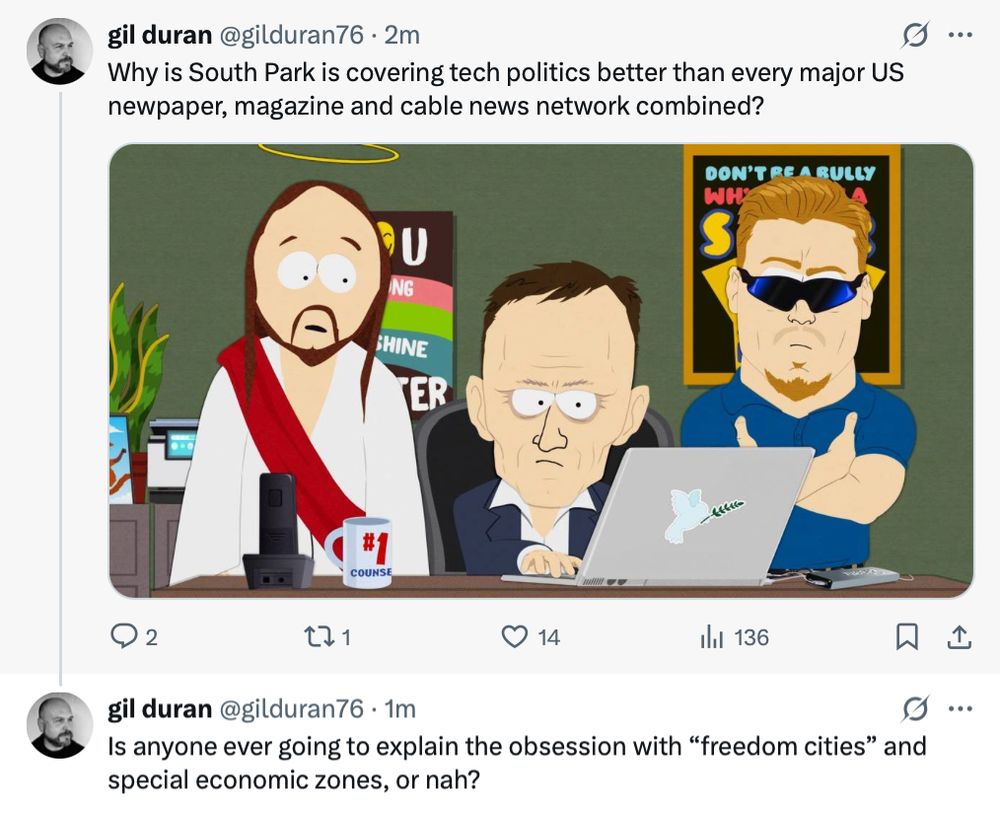Open Grok icon on second tweet

915,709
